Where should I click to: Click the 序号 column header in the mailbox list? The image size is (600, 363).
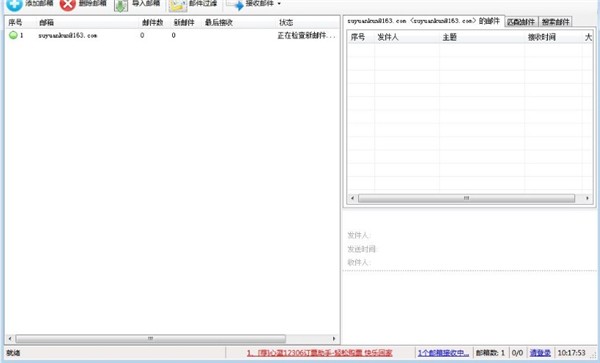(x=15, y=23)
